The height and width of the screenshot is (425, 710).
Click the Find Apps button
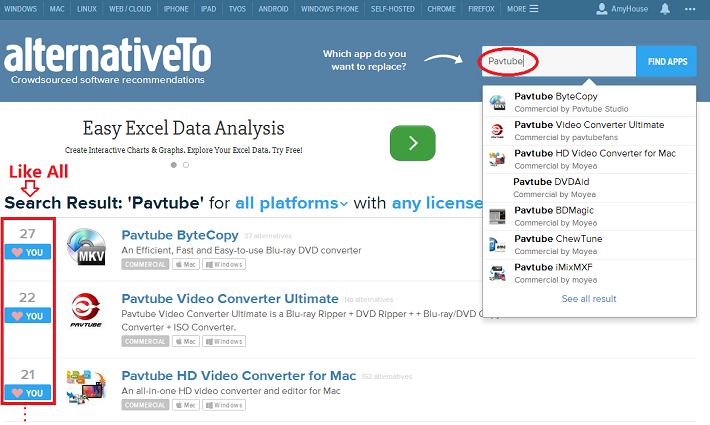coord(667,62)
